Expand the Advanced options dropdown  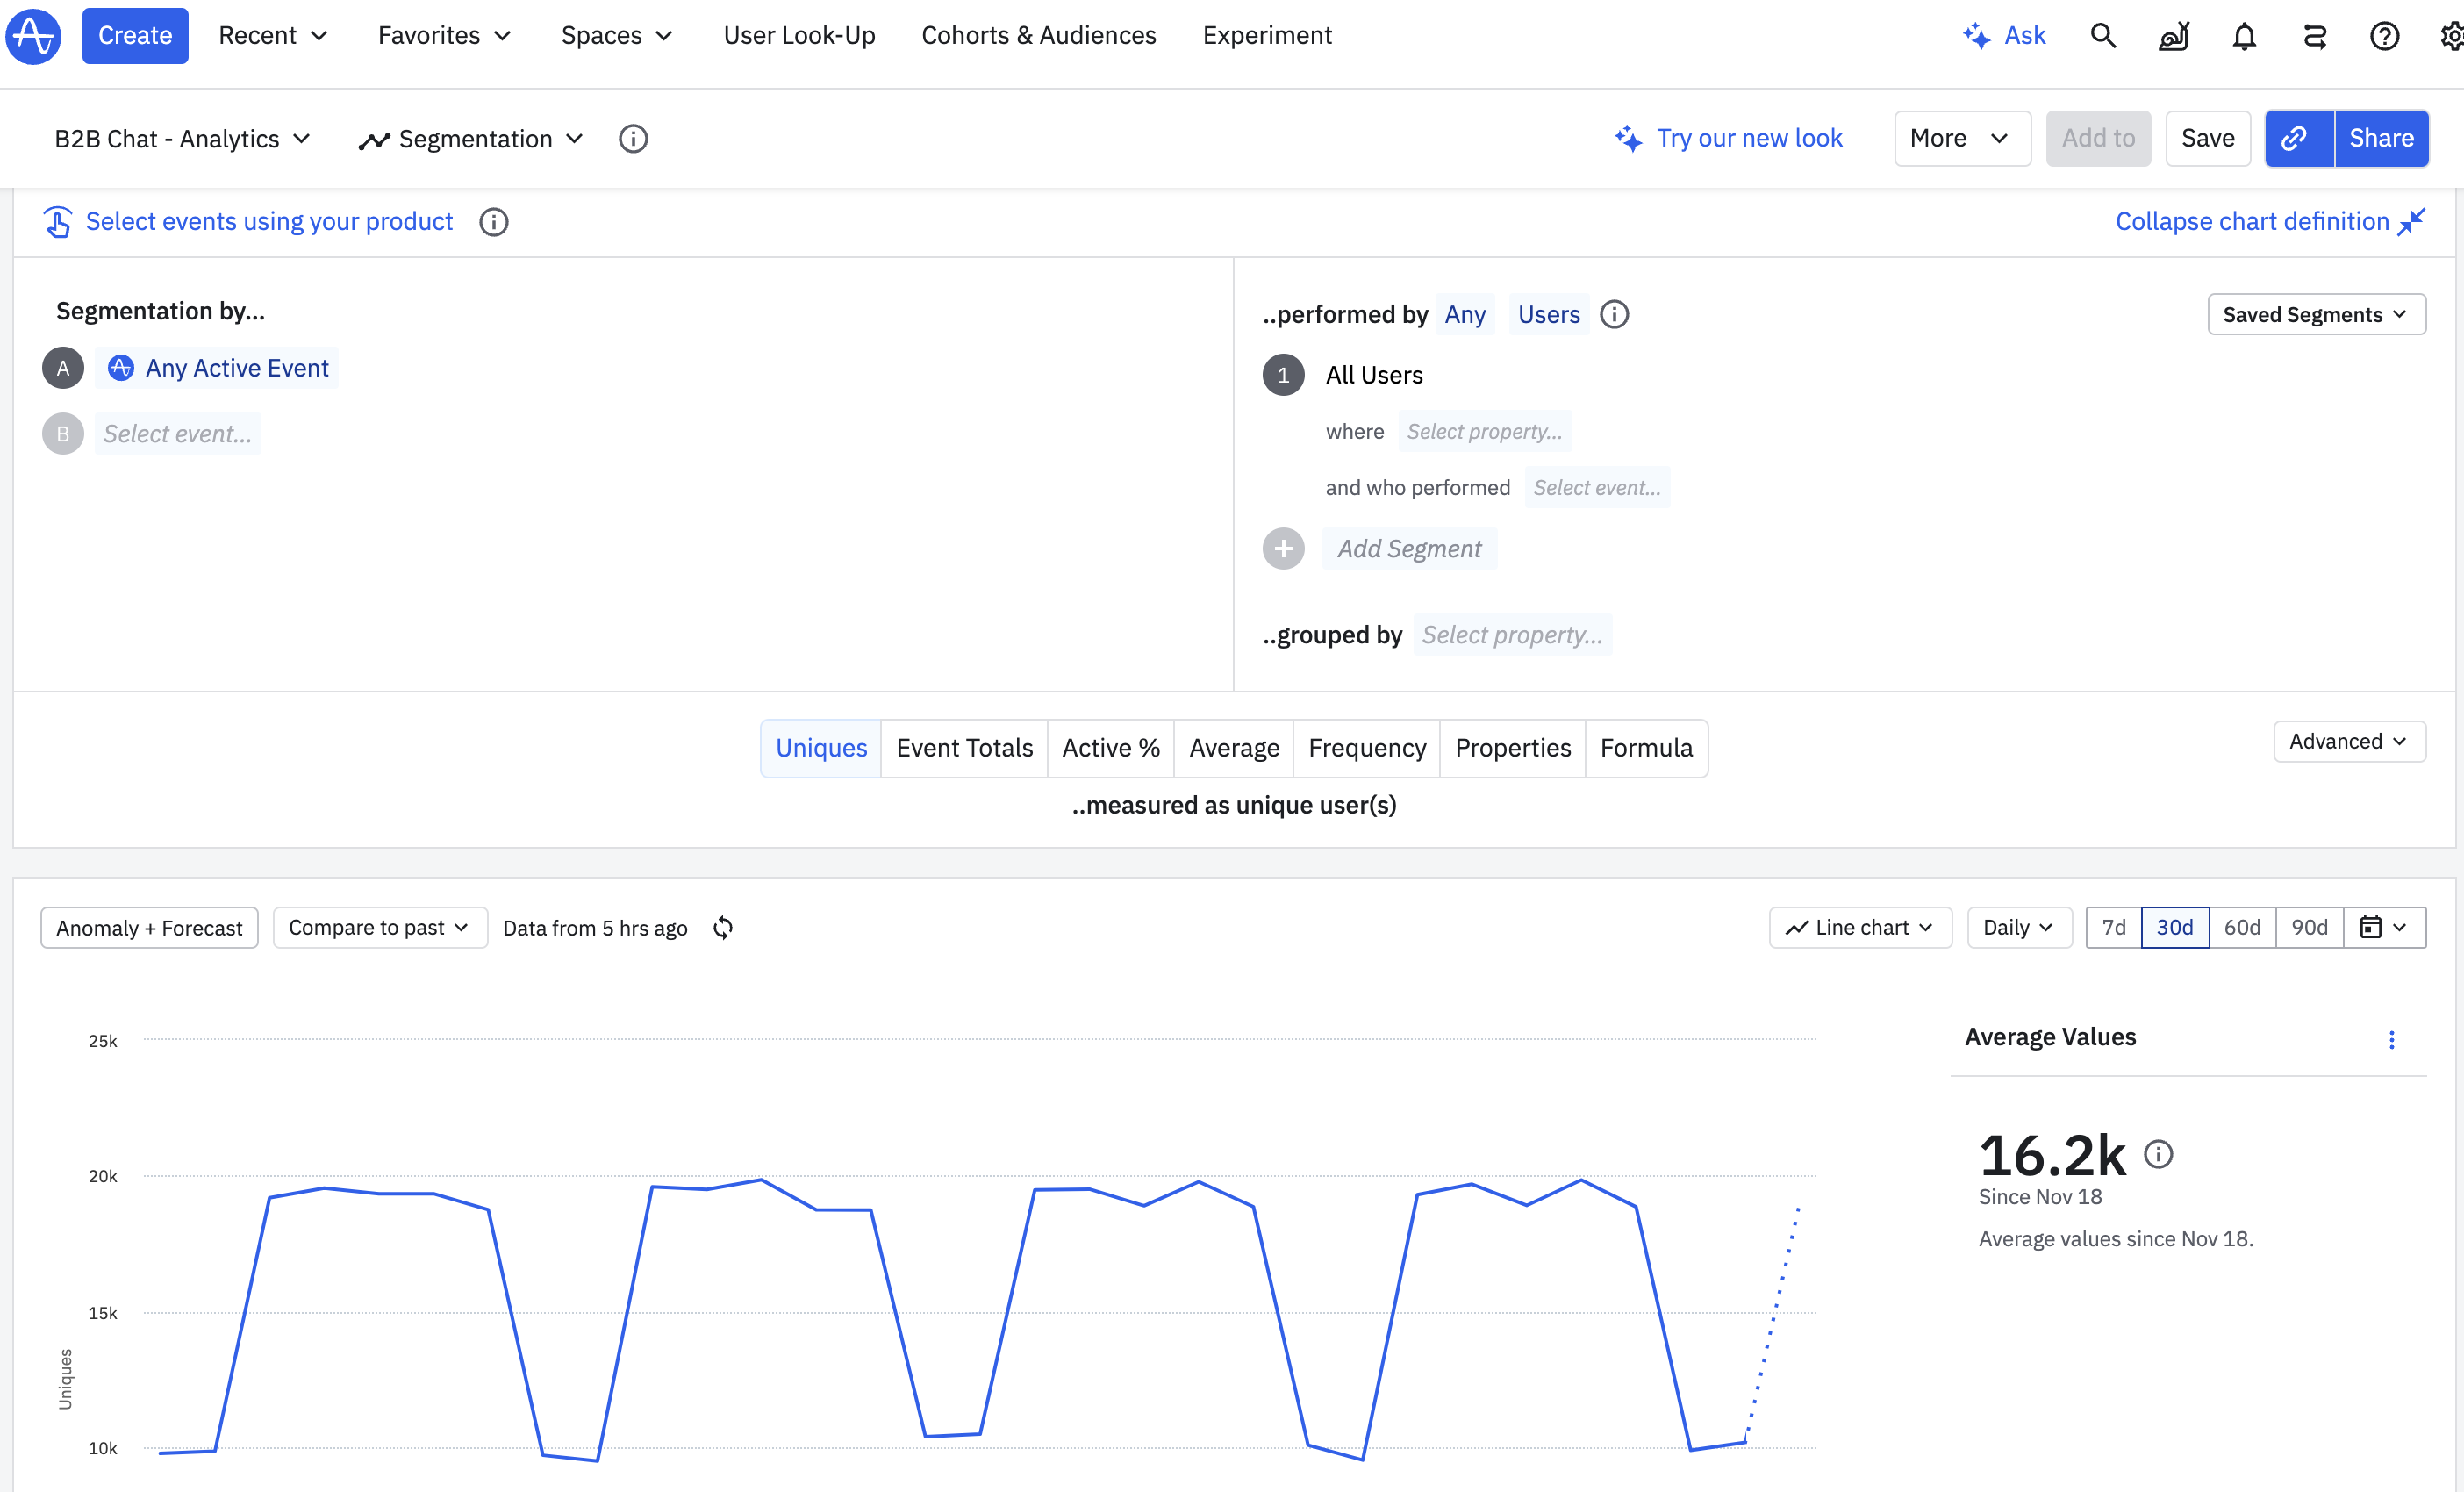tap(2348, 741)
